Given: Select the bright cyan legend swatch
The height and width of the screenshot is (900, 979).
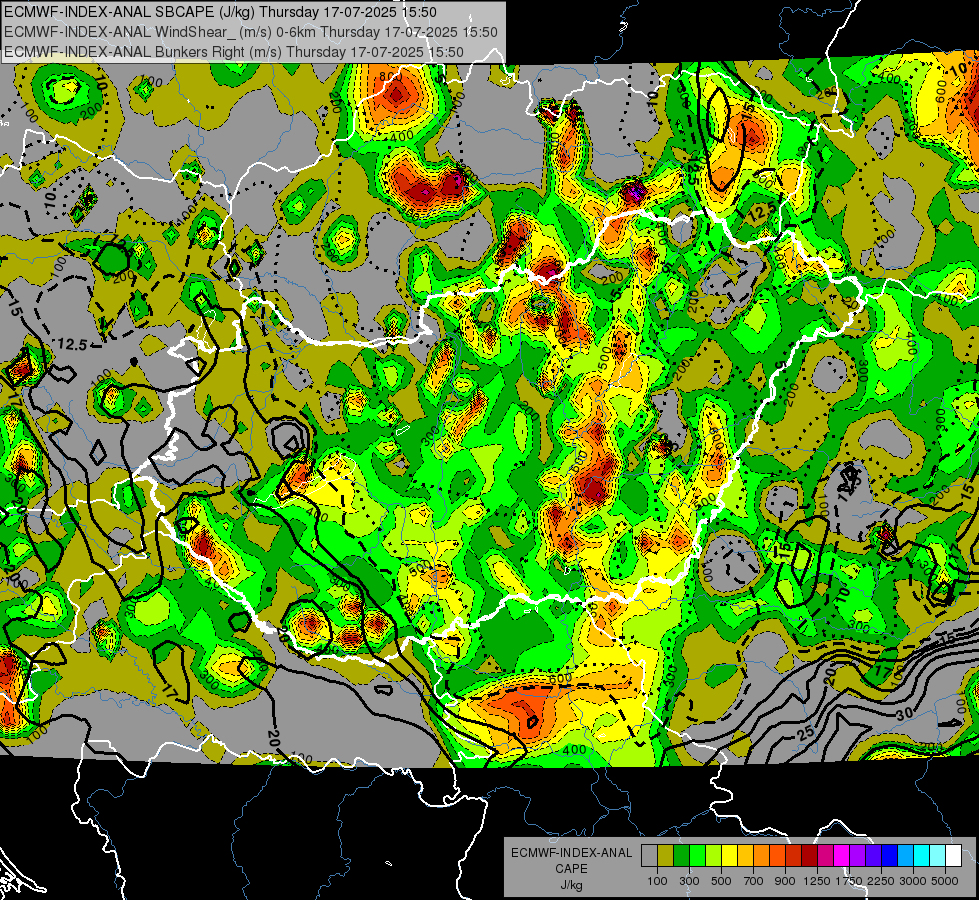Looking at the screenshot, I should [922, 856].
